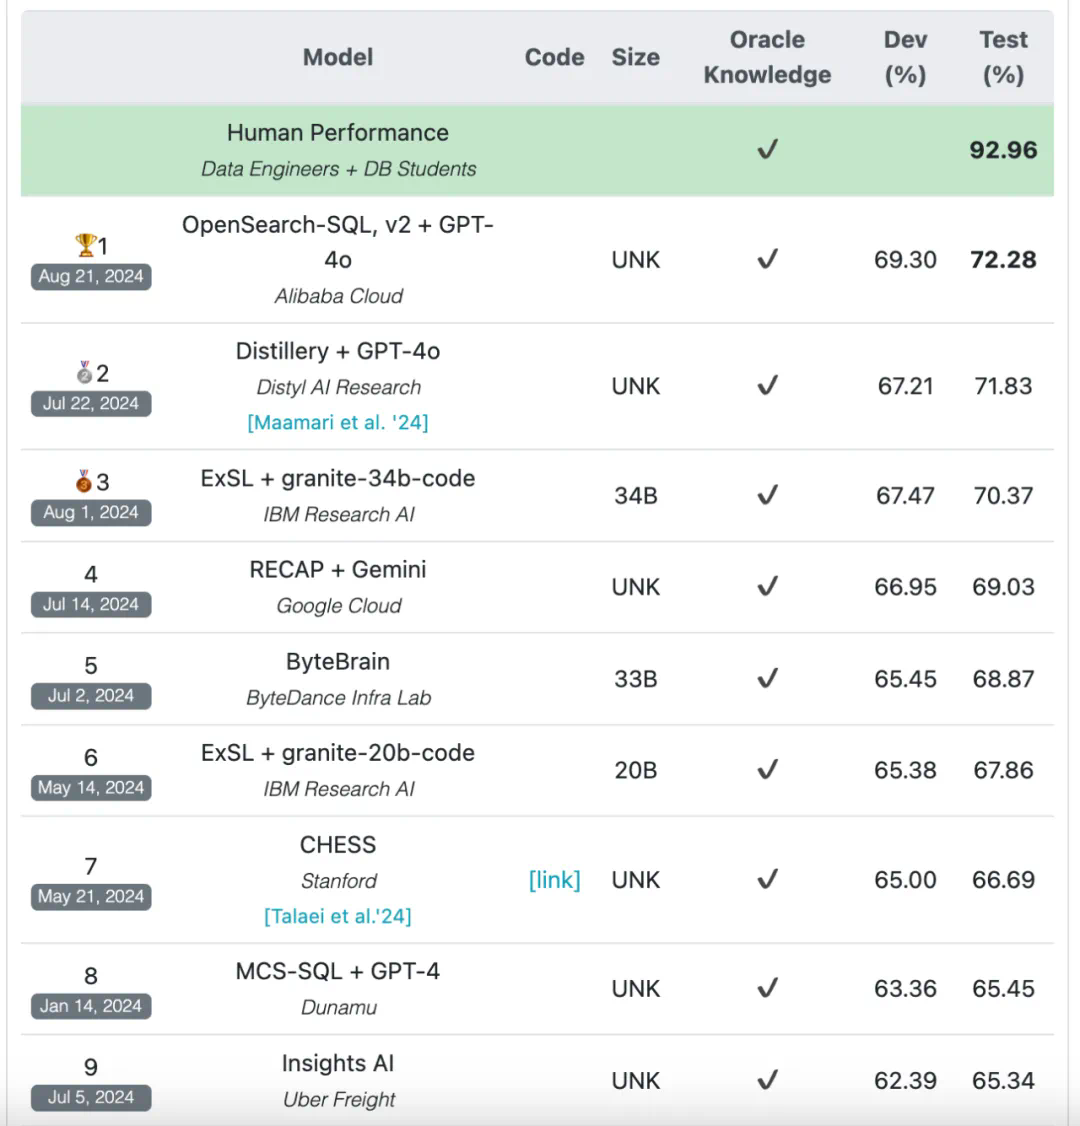Click the Oracle Knowledge column header

tap(767, 57)
